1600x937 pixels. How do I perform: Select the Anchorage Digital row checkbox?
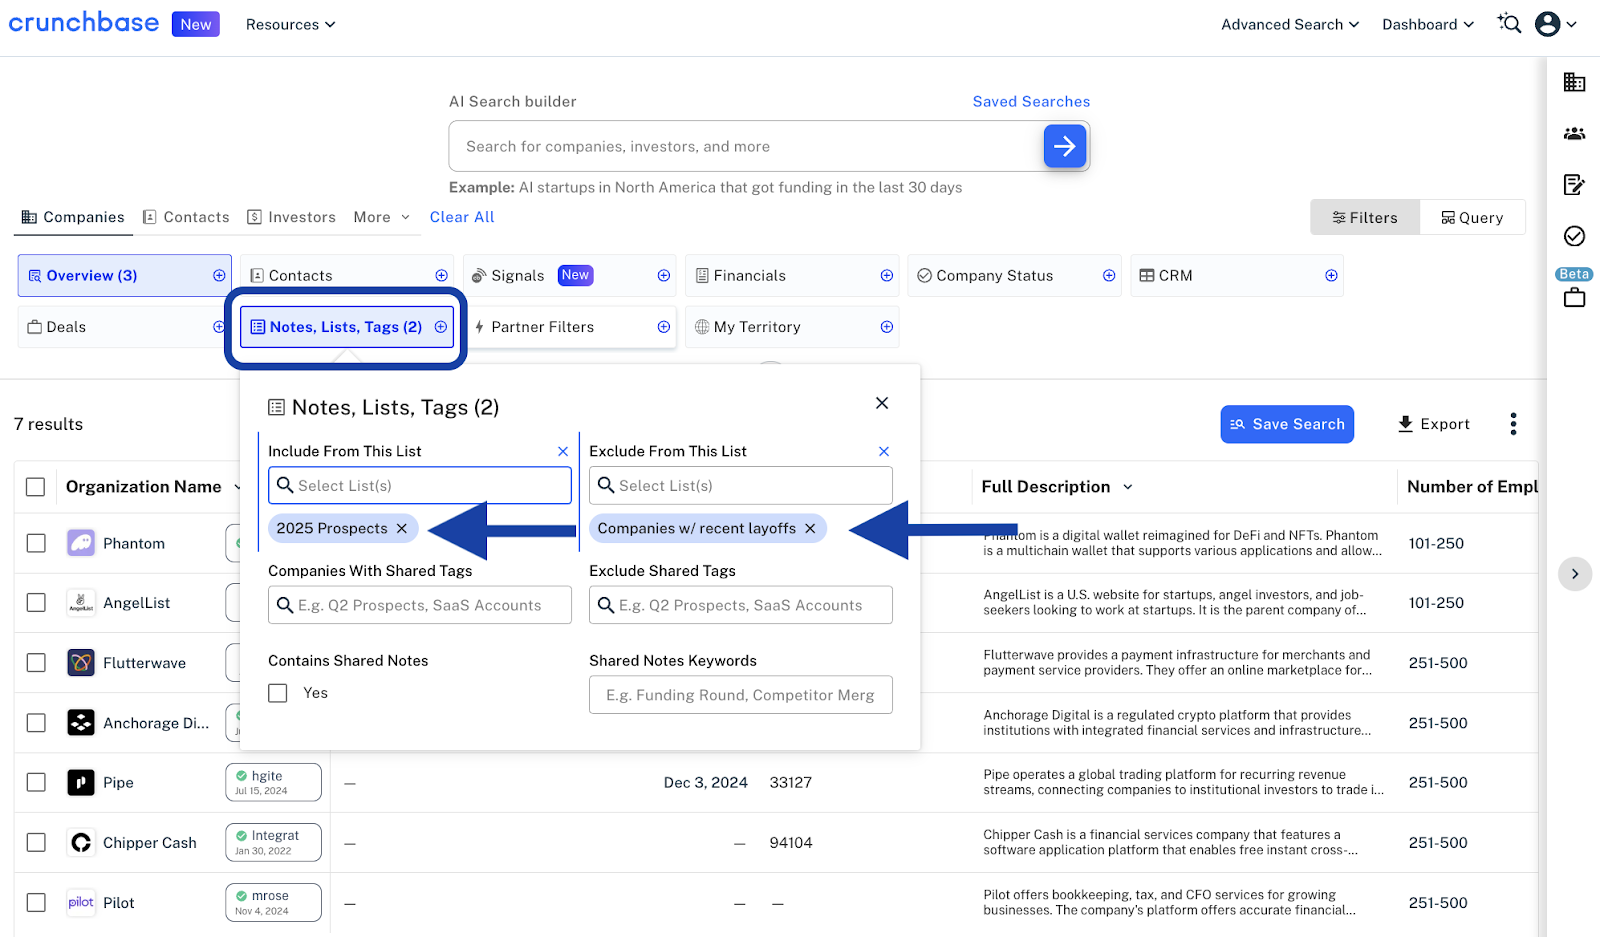click(x=36, y=723)
